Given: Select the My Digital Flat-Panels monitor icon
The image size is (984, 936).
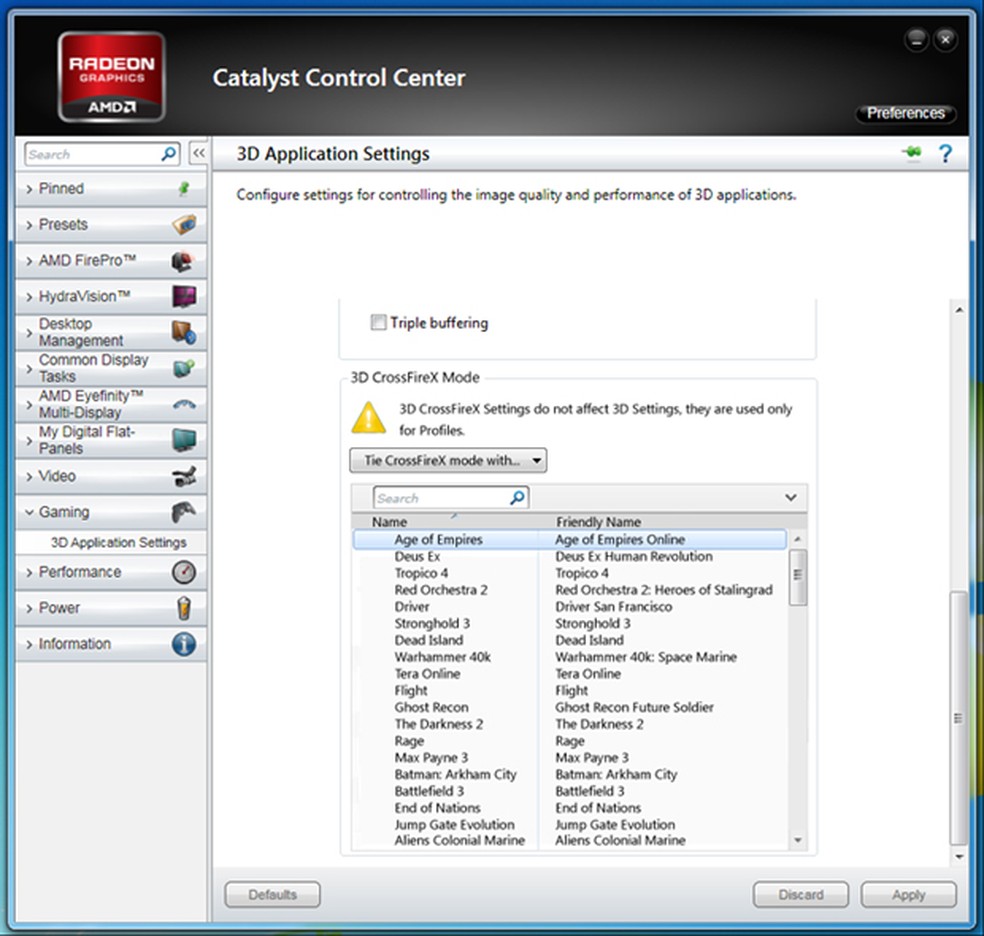Looking at the screenshot, I should coord(182,440).
